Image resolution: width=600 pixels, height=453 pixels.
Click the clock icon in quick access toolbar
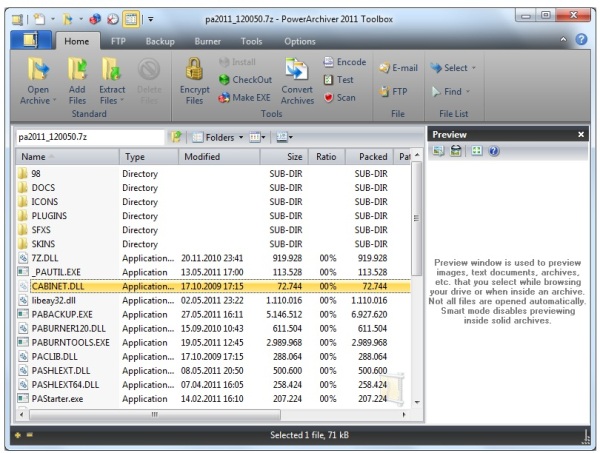click(112, 19)
